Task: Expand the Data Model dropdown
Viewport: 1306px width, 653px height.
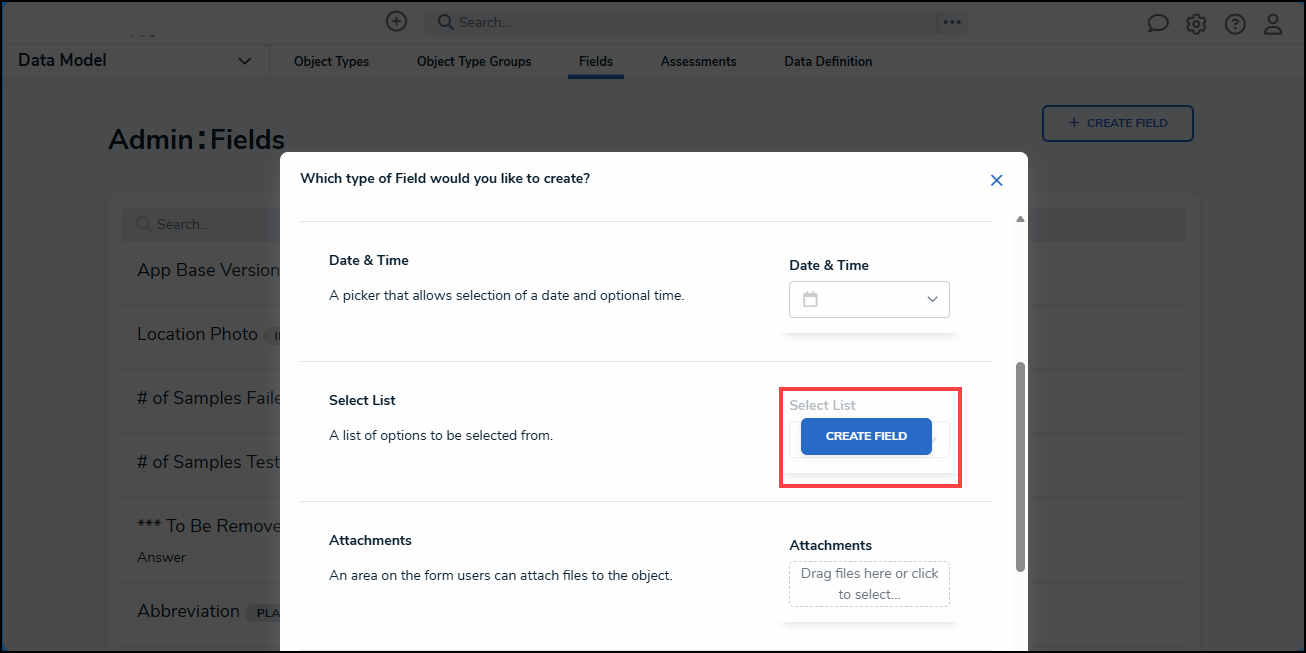Action: (x=245, y=60)
